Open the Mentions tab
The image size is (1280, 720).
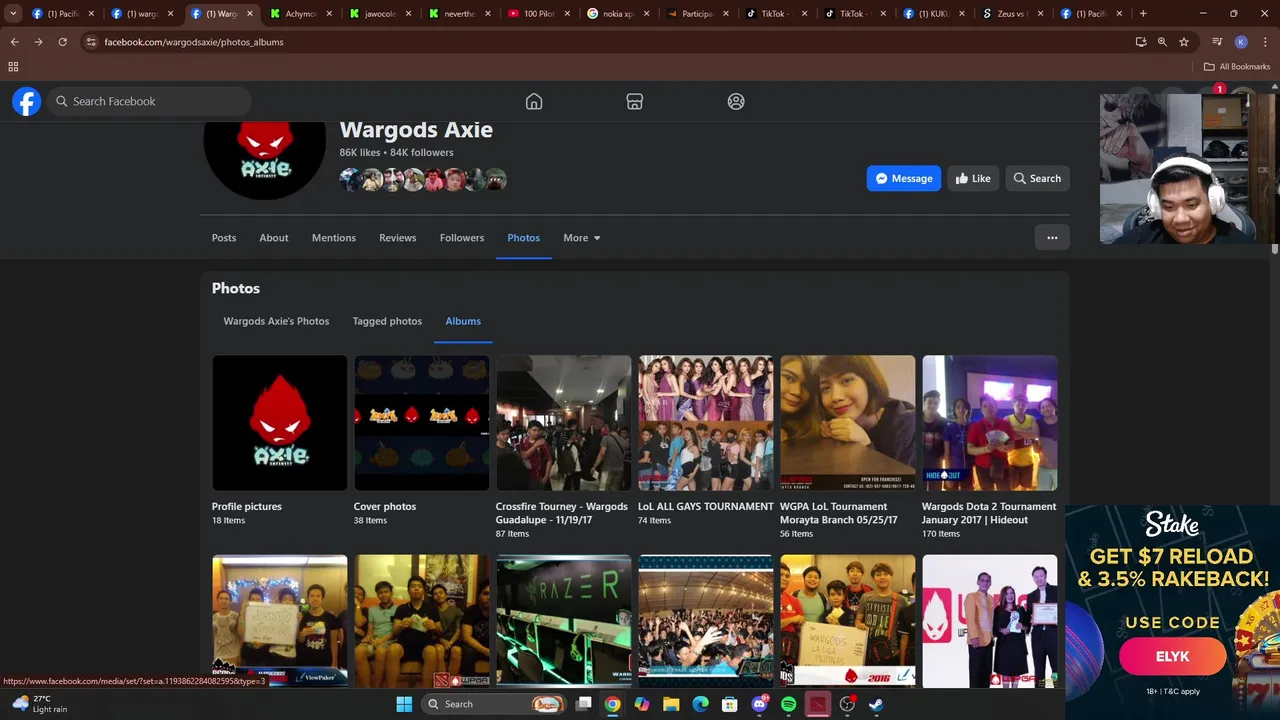click(x=334, y=238)
